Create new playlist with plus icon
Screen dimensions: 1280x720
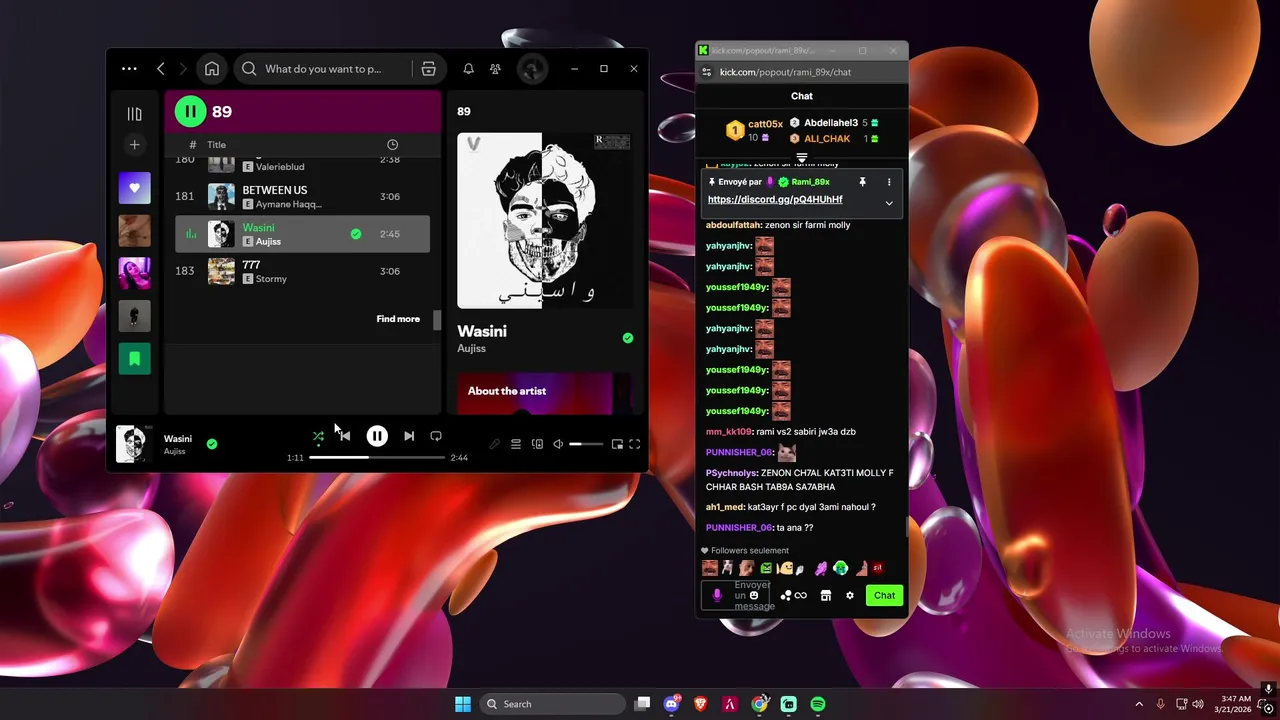pyautogui.click(x=134, y=145)
